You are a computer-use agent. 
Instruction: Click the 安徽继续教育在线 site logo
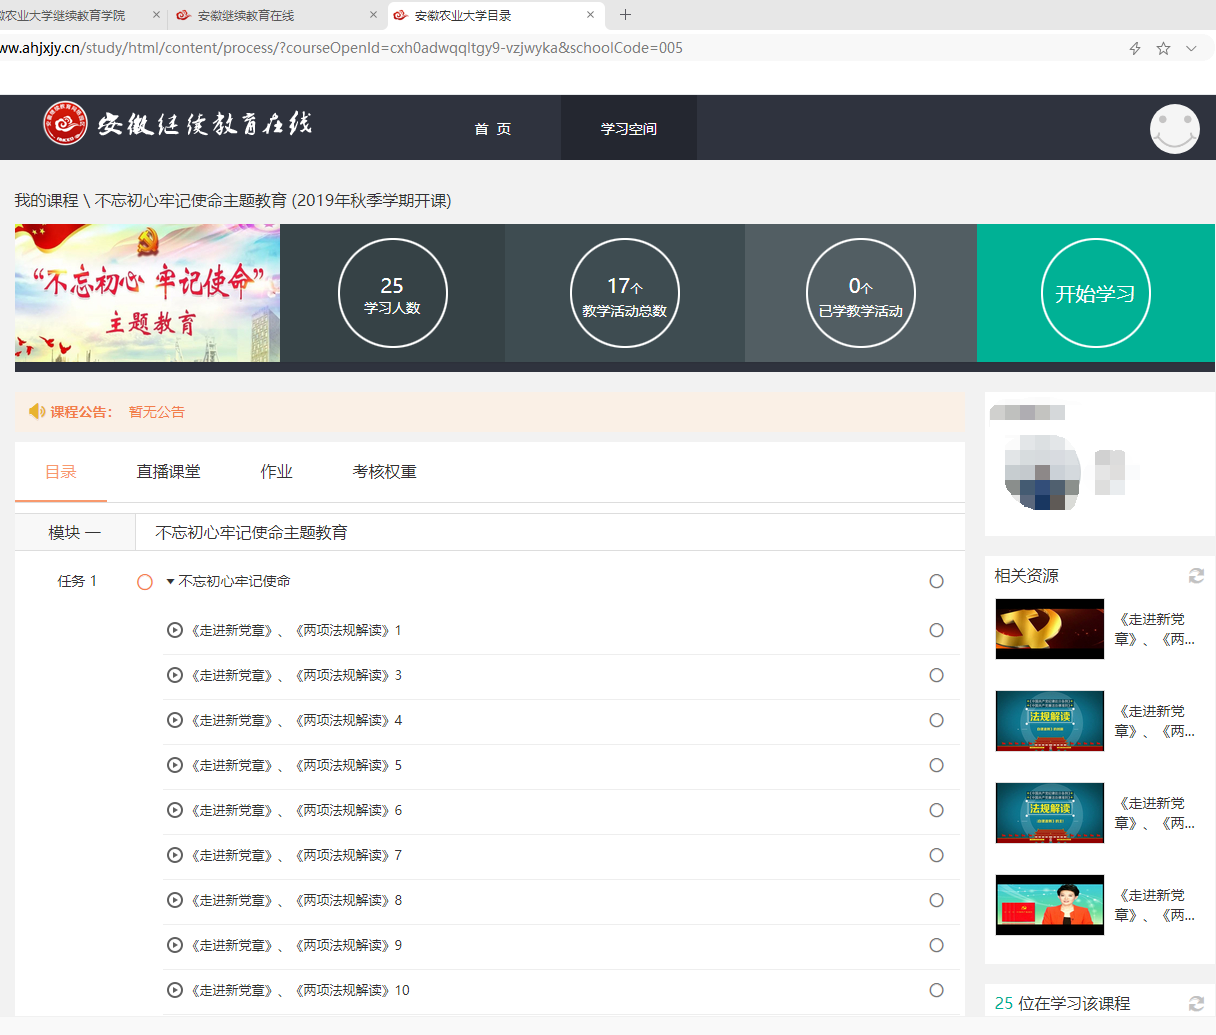pyautogui.click(x=177, y=124)
